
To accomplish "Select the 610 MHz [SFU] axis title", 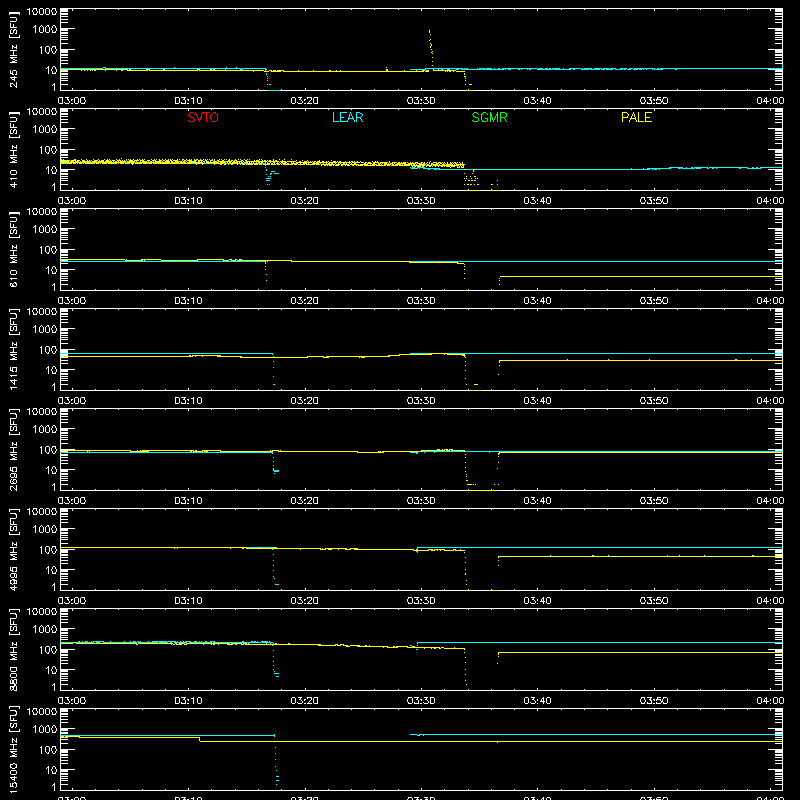I will tap(13, 250).
